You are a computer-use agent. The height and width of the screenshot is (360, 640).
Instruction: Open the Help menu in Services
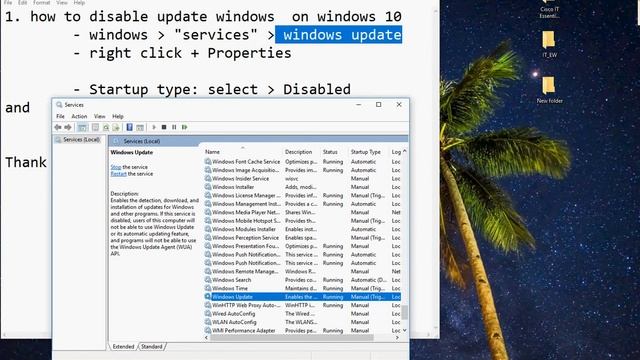118,116
